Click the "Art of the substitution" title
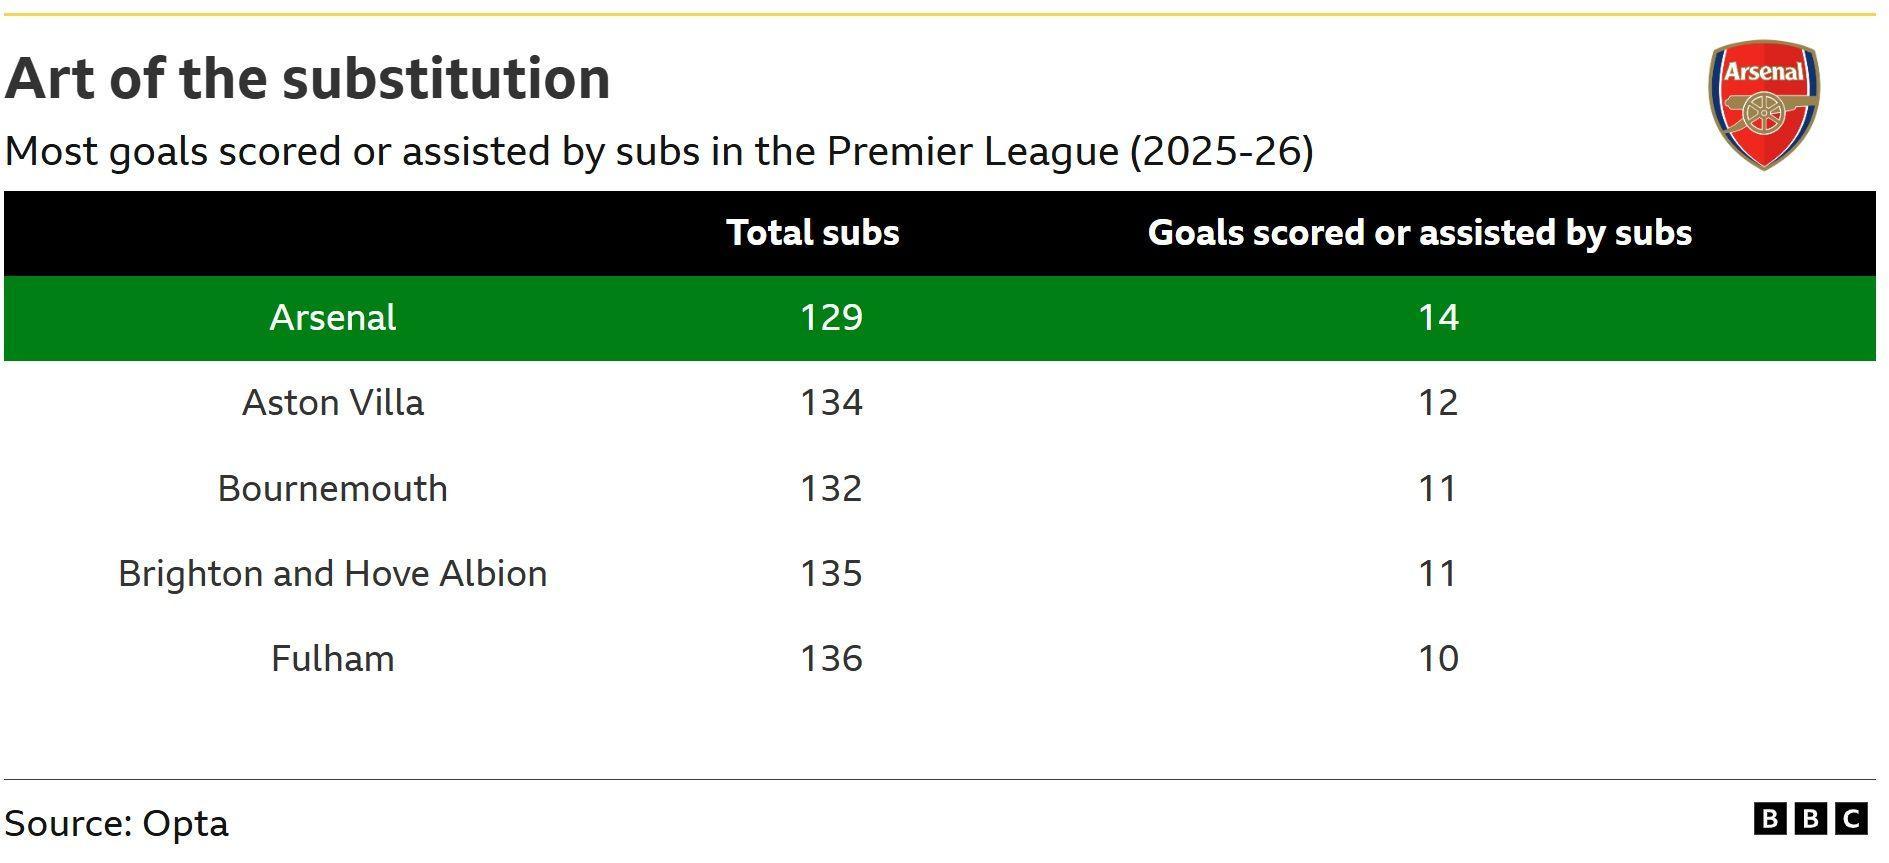This screenshot has width=1889, height=863. click(308, 79)
